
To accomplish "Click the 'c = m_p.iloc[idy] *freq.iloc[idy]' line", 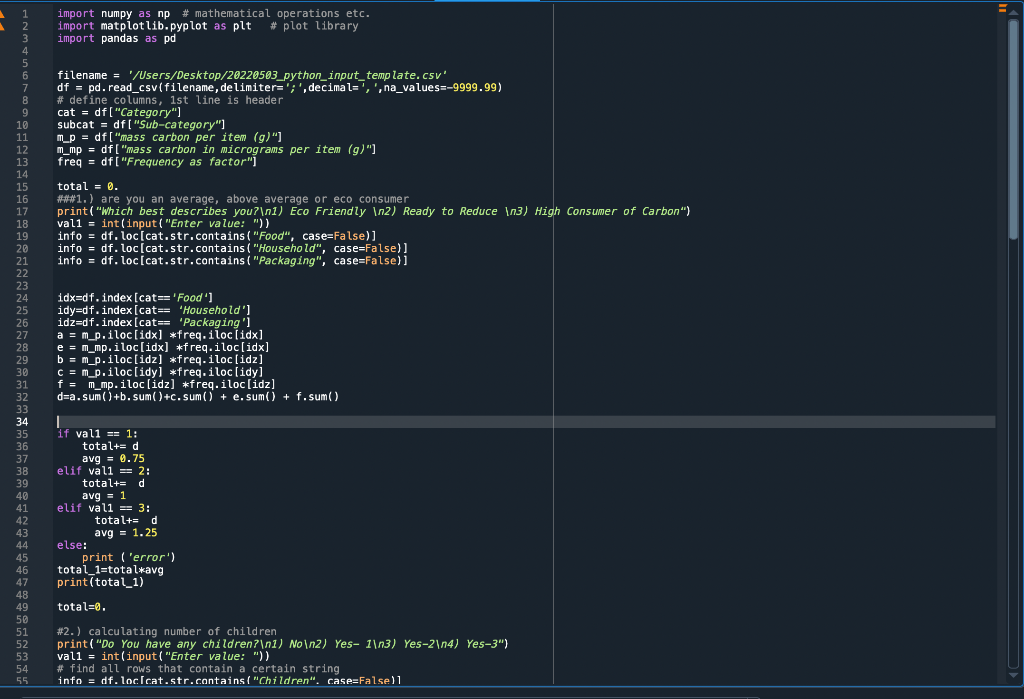I will point(160,373).
